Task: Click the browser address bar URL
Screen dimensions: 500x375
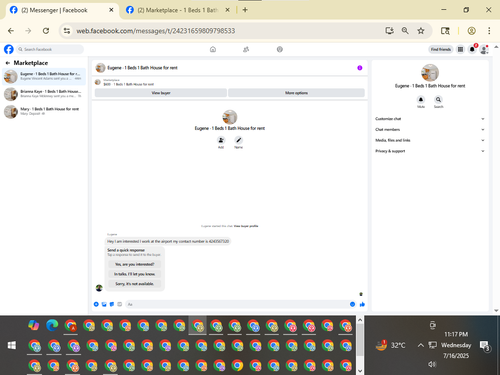Action: (x=156, y=31)
